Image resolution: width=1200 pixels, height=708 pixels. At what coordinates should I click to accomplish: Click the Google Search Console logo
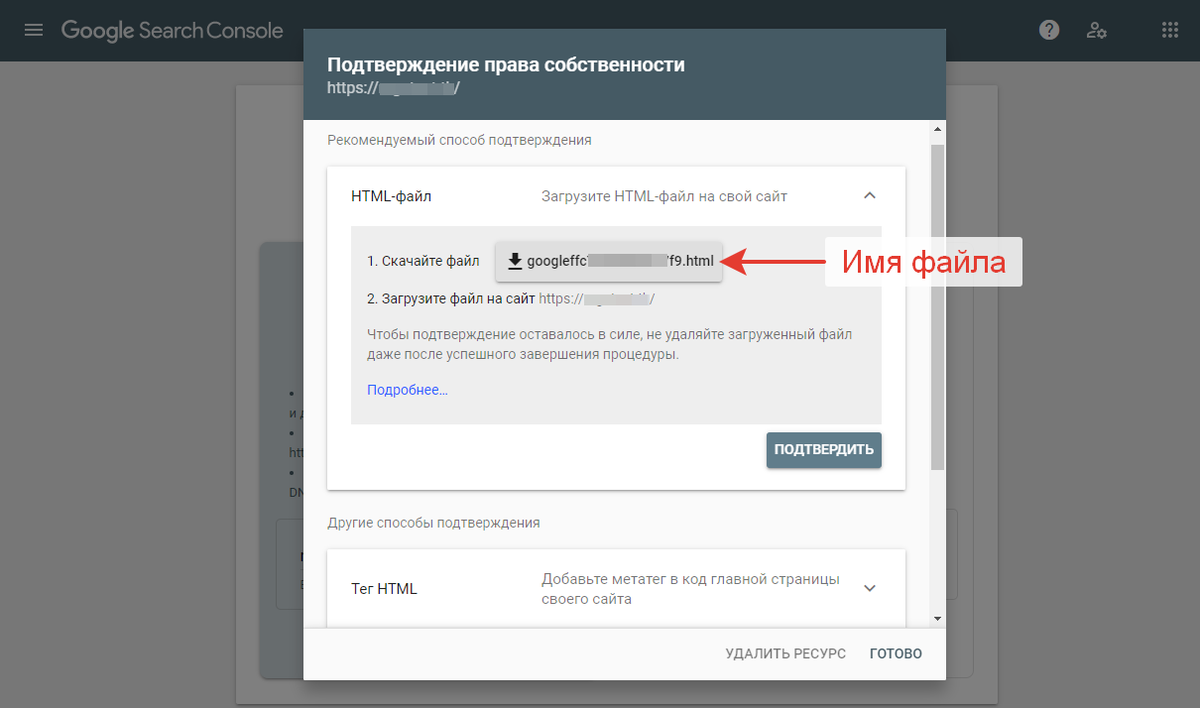[172, 30]
